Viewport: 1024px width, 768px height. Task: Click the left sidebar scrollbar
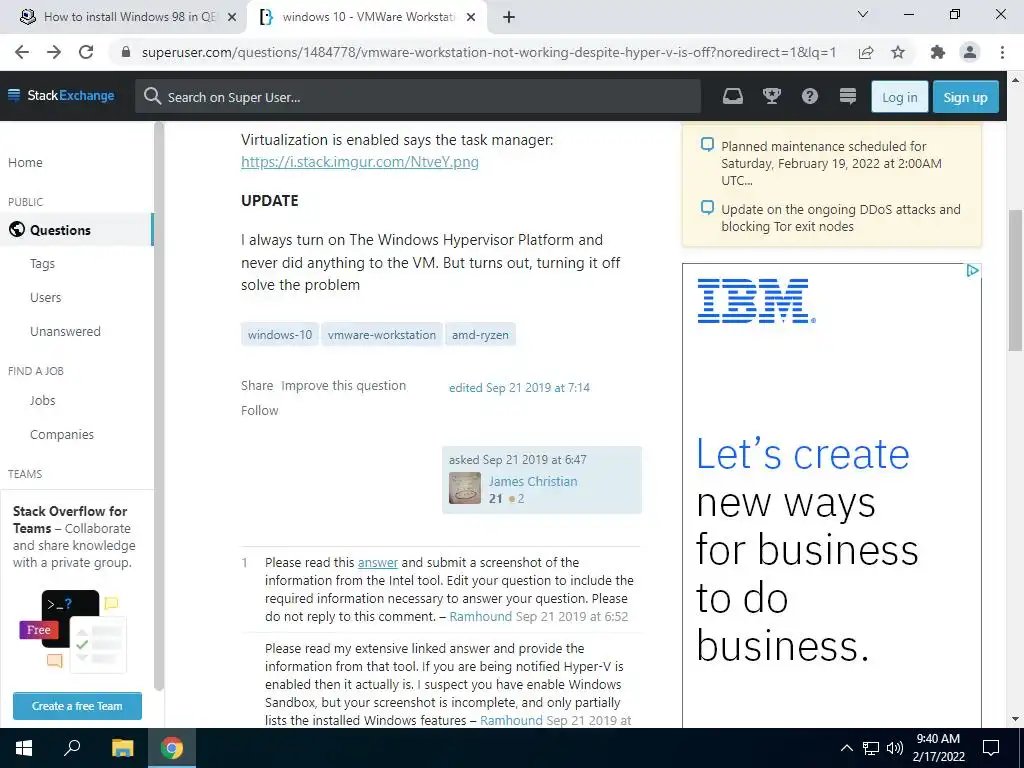tap(159, 406)
